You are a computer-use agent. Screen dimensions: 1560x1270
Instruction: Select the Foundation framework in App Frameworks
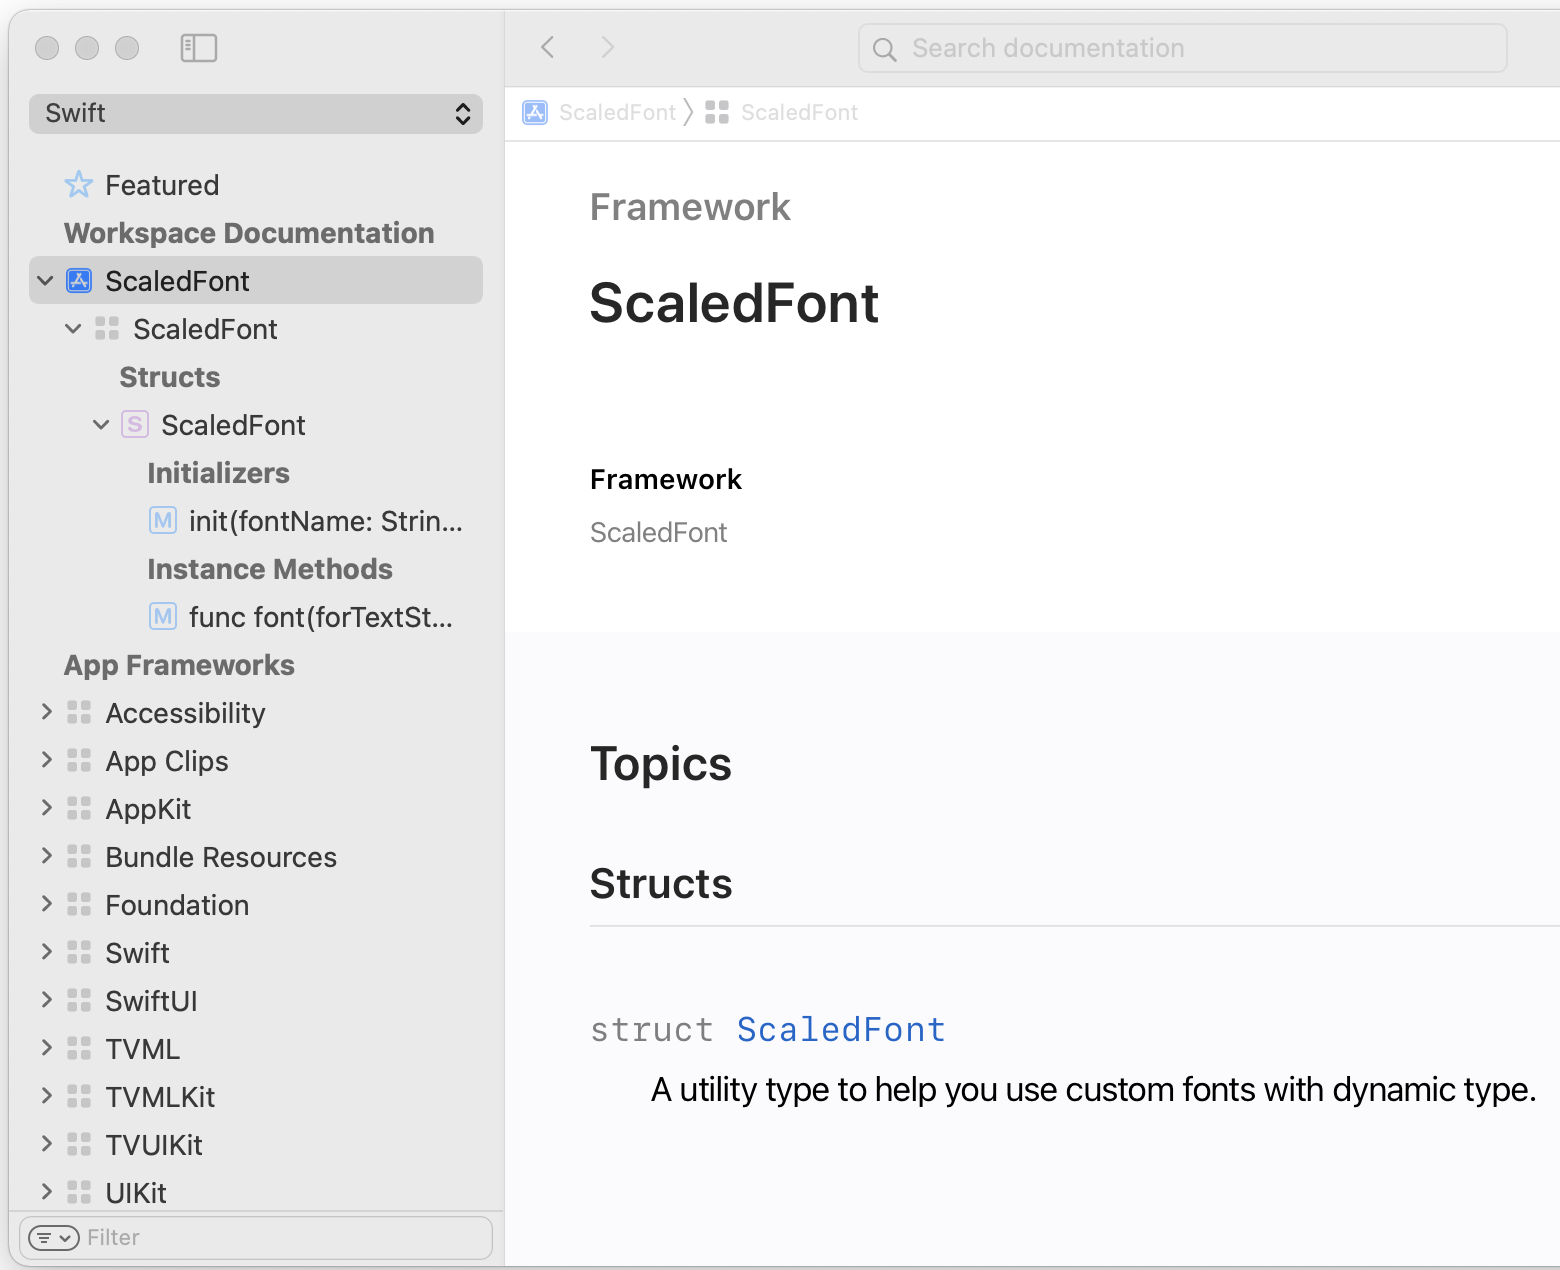pos(176,904)
